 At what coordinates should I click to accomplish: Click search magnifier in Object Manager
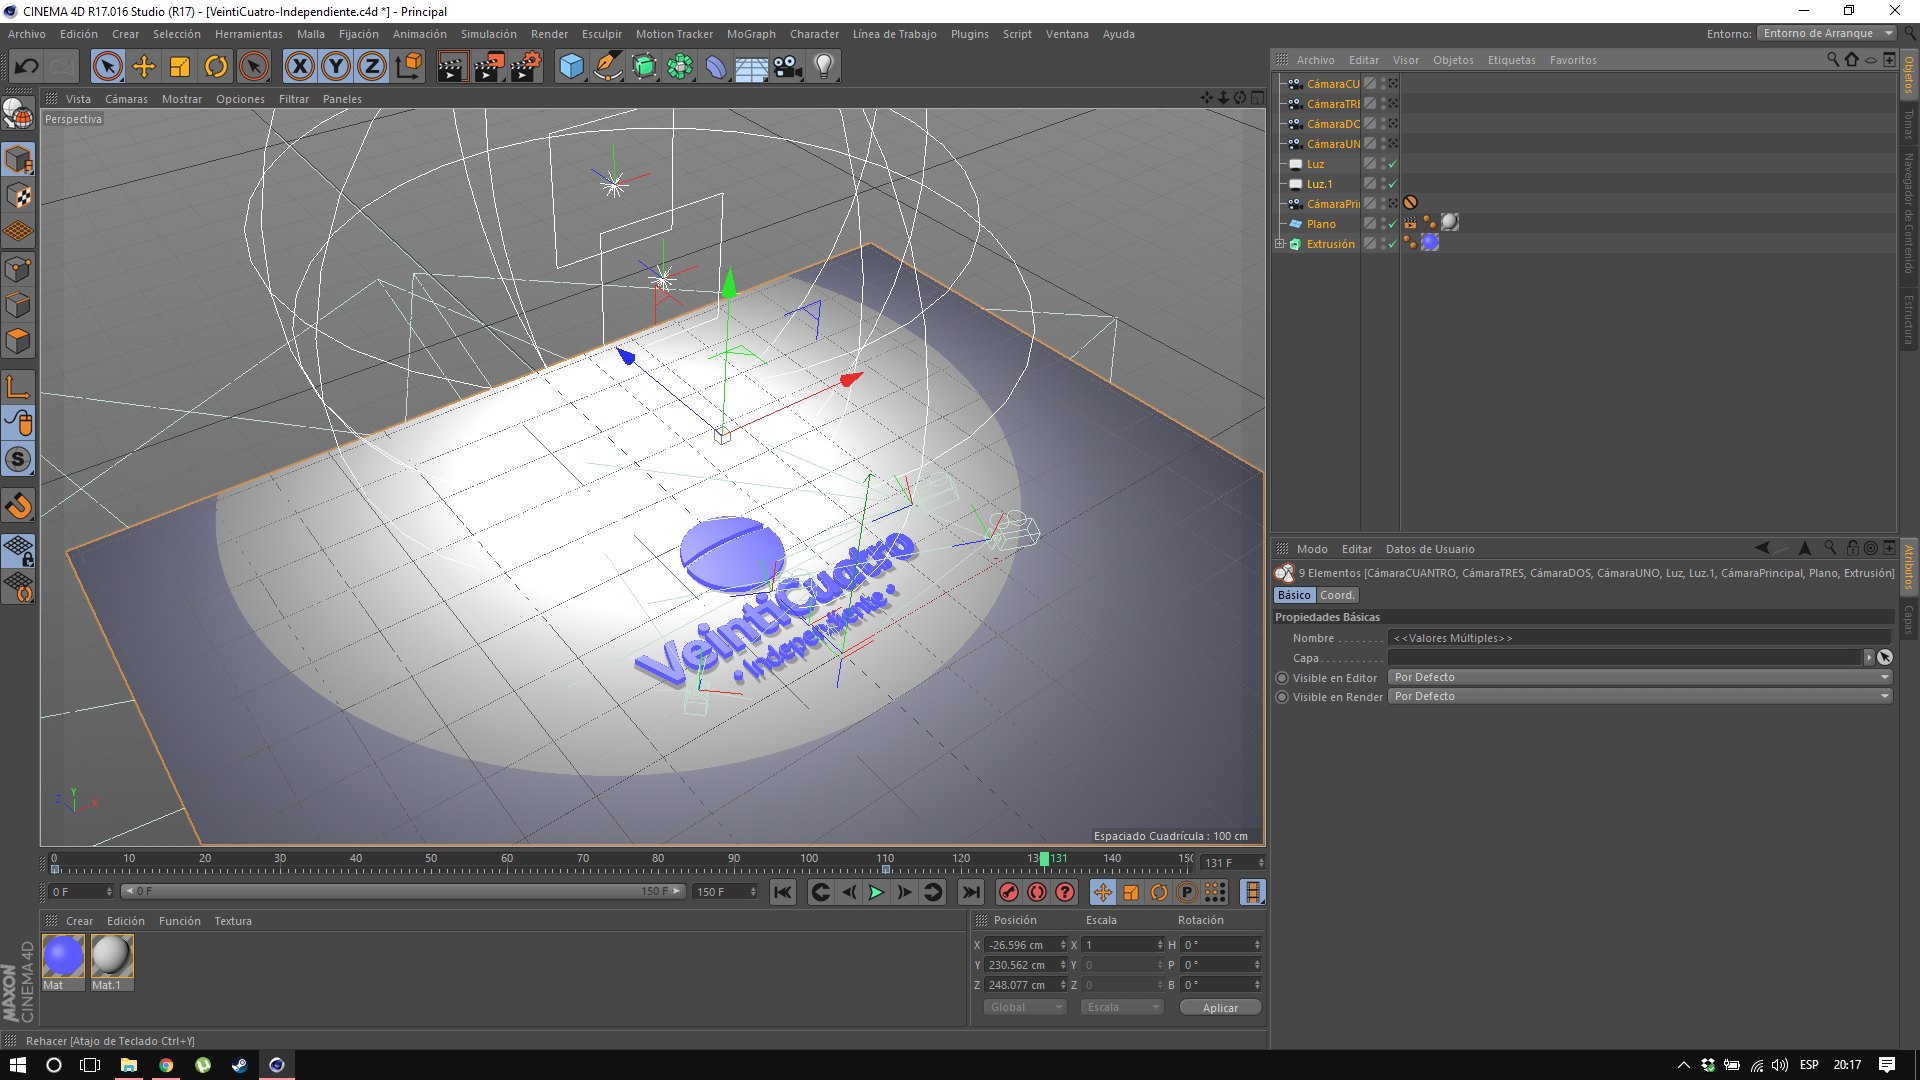pyautogui.click(x=1832, y=60)
